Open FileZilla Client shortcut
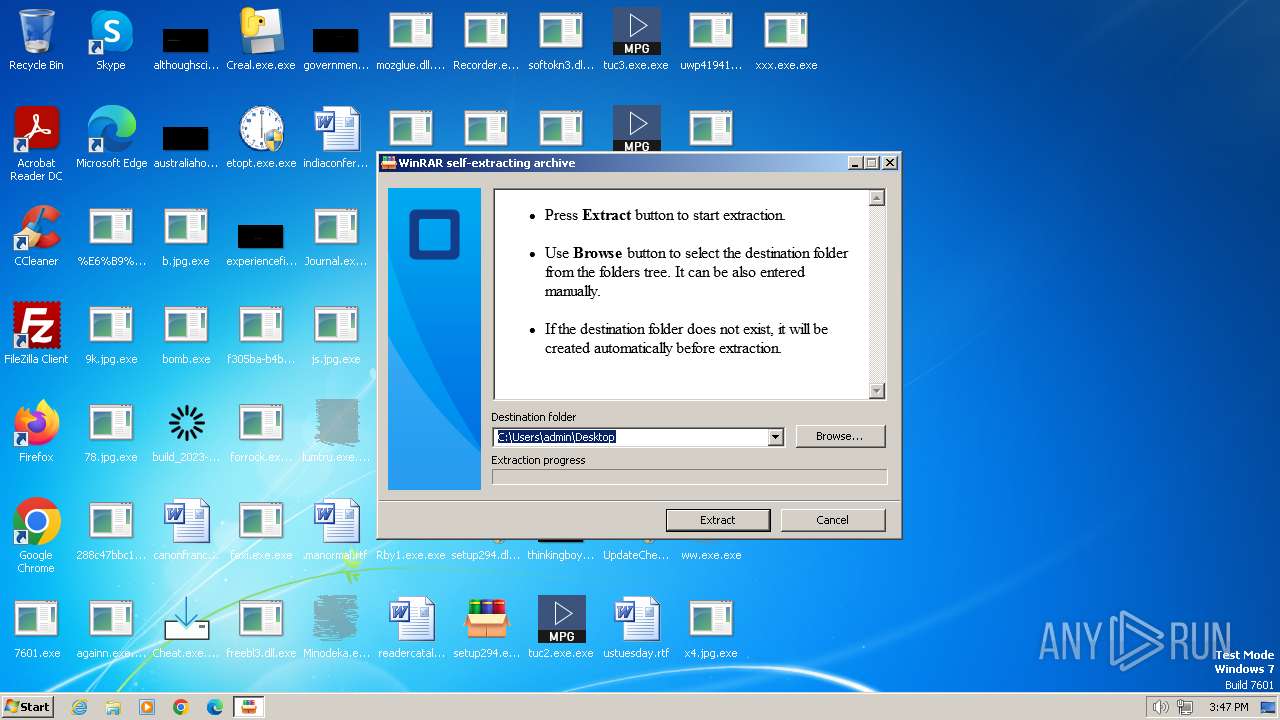 (x=36, y=334)
